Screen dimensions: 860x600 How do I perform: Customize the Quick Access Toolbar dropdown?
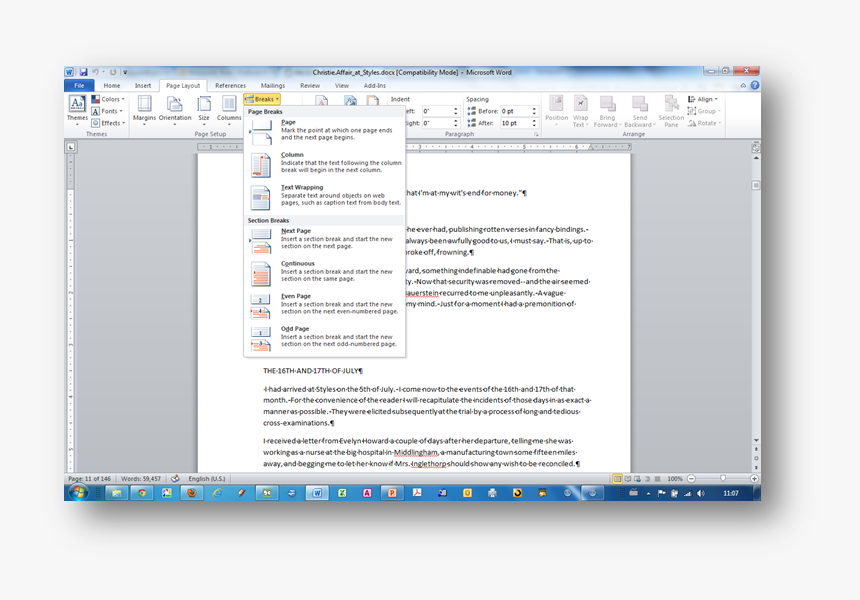pos(125,72)
